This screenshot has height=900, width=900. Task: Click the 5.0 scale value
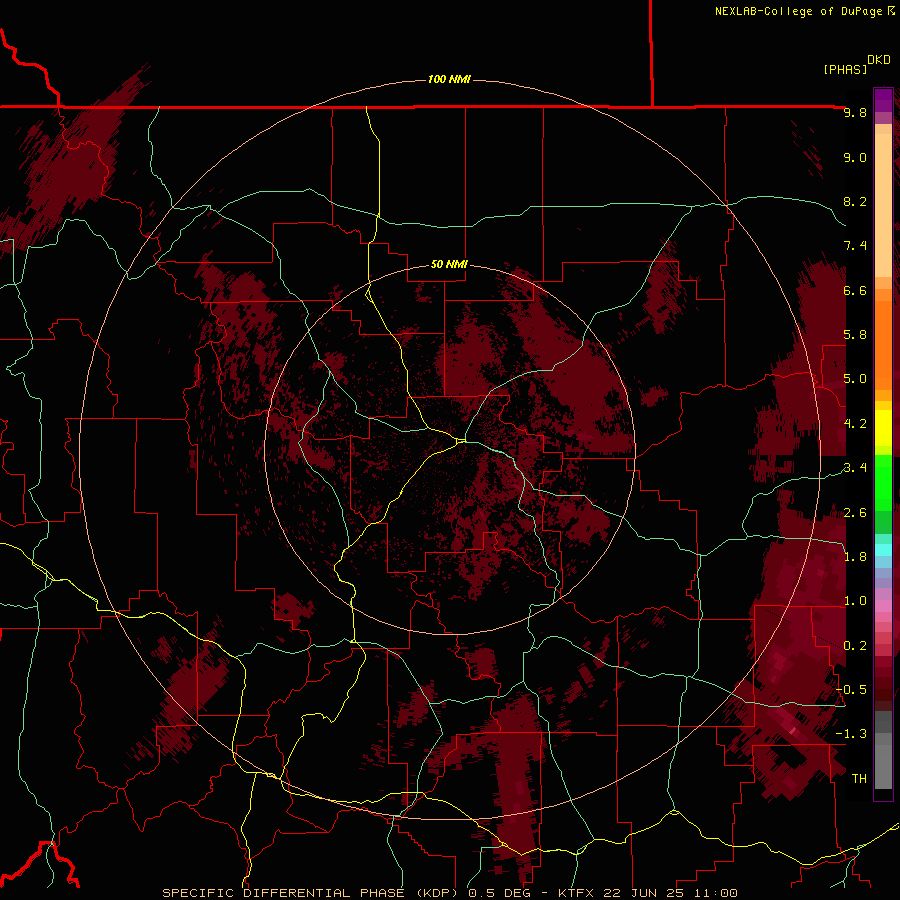point(855,379)
